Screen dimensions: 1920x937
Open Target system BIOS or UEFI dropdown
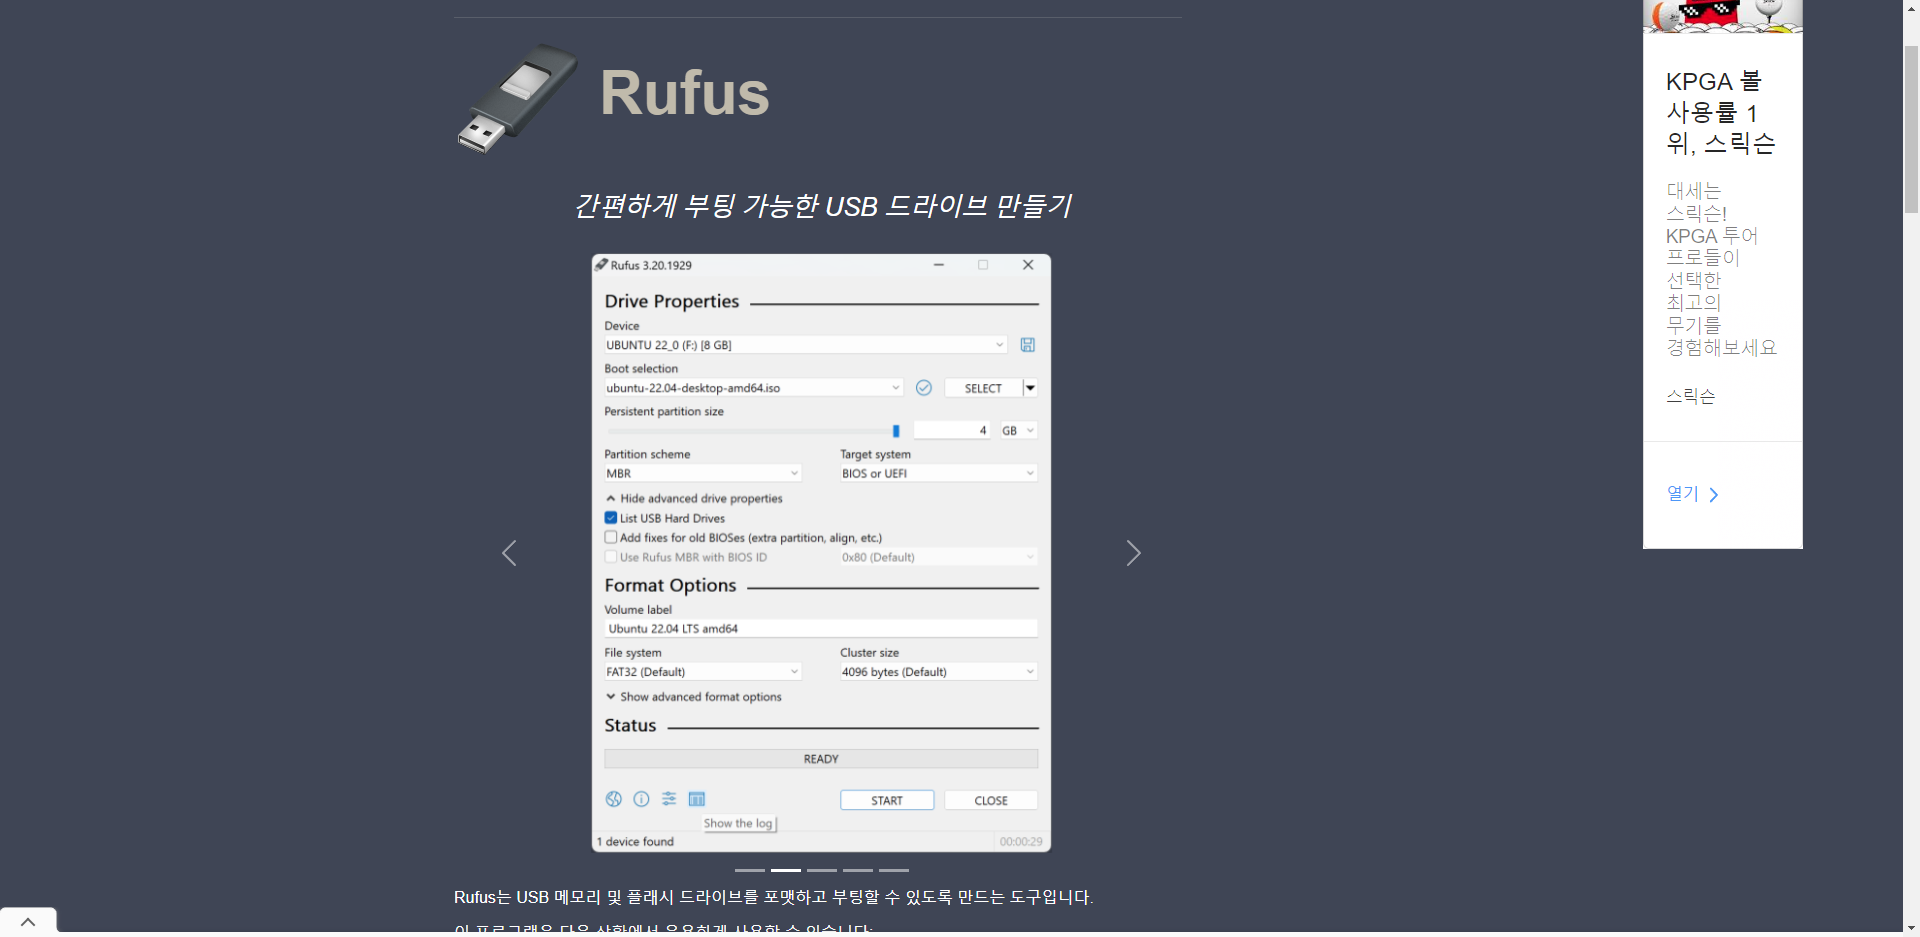[939, 474]
